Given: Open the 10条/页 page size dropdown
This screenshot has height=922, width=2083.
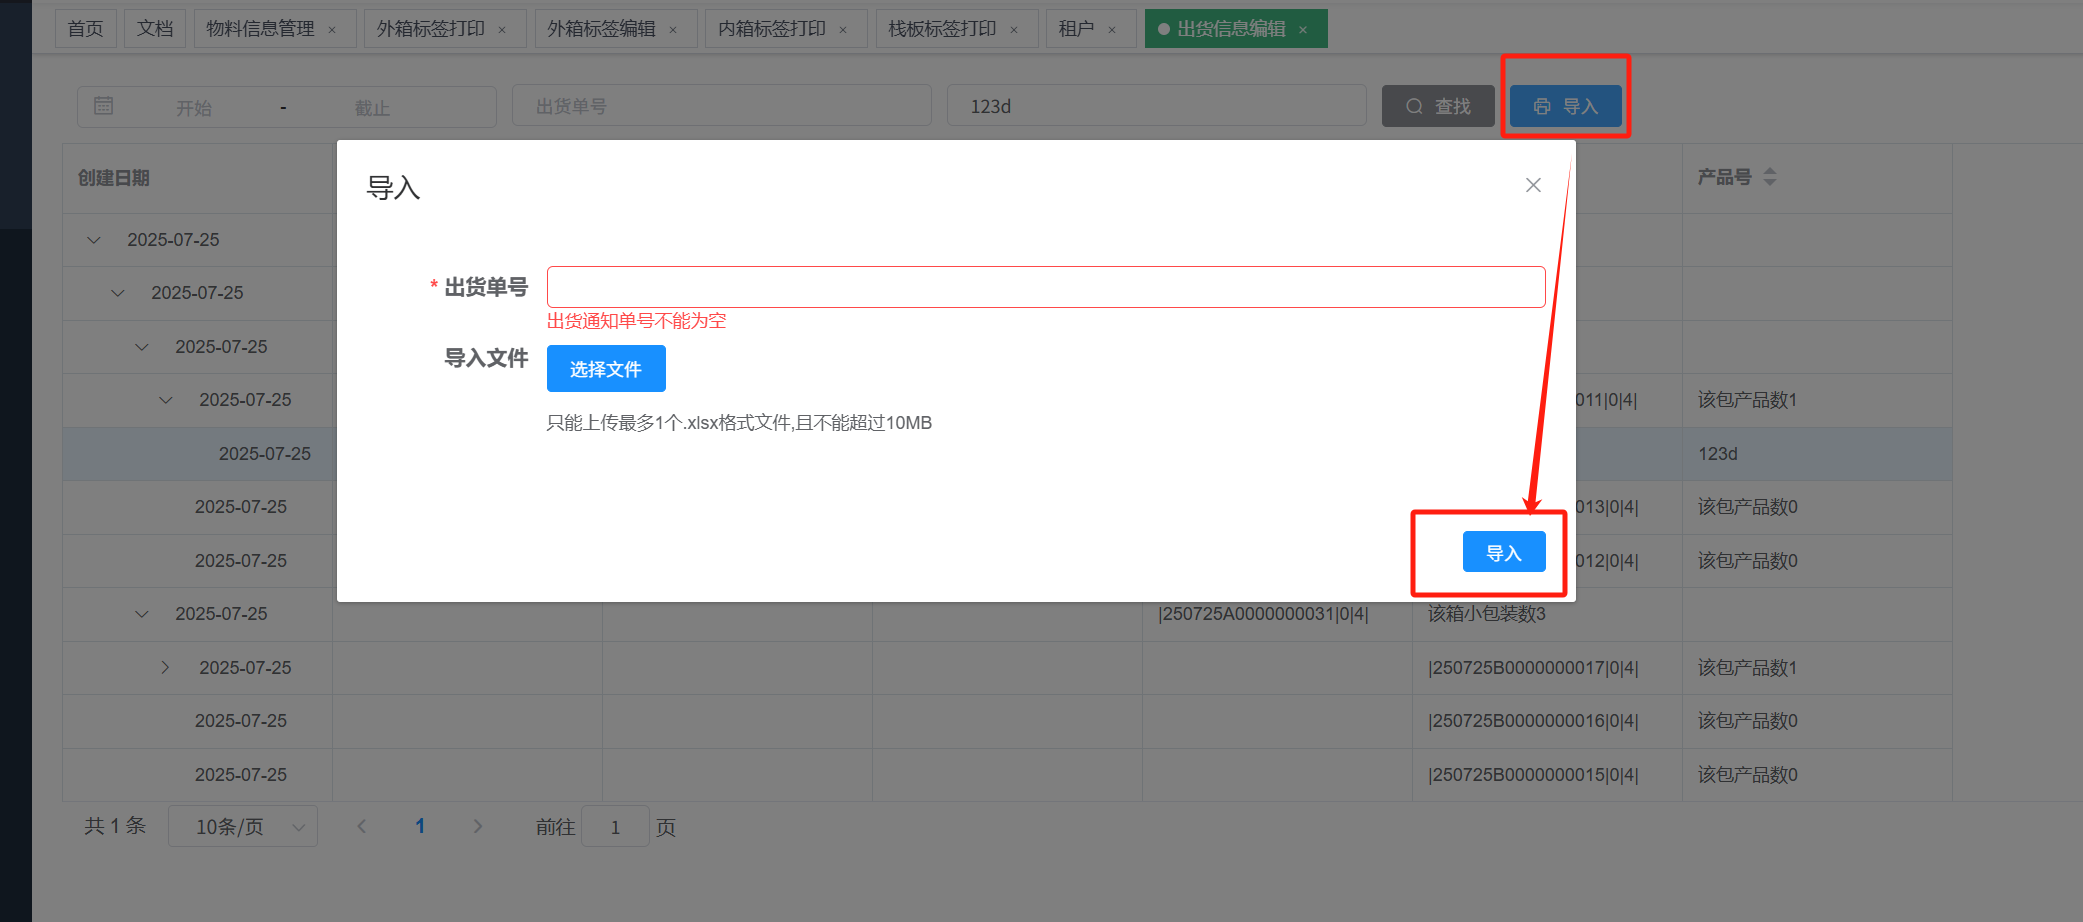Looking at the screenshot, I should coord(242,826).
